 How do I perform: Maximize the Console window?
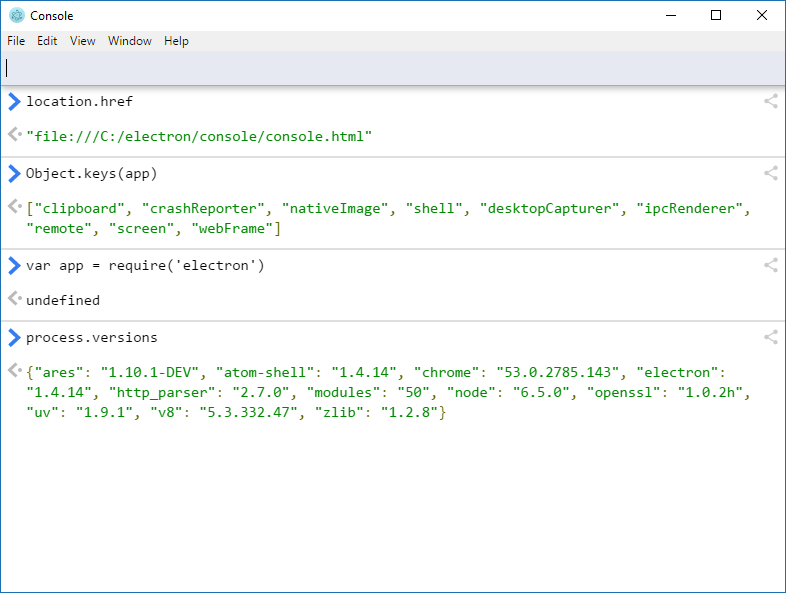tap(716, 15)
